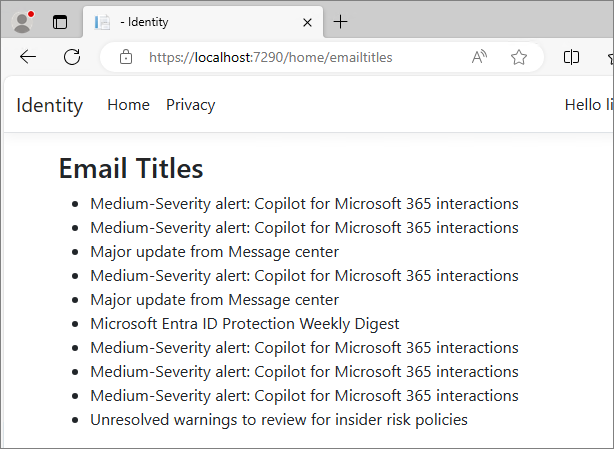Click the first Major update from Message center
Viewport: 614px width, 449px height.
pos(215,252)
